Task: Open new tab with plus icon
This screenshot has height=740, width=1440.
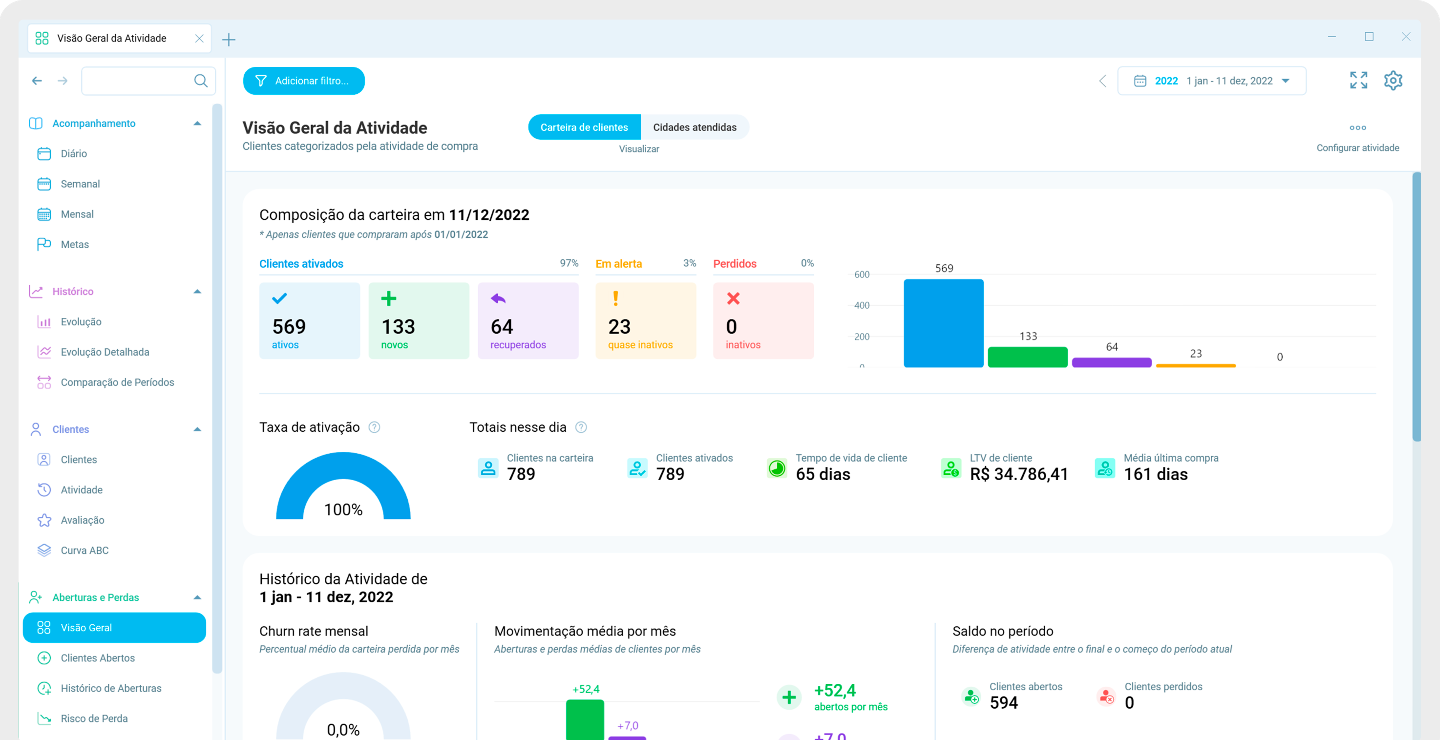Action: click(x=229, y=39)
